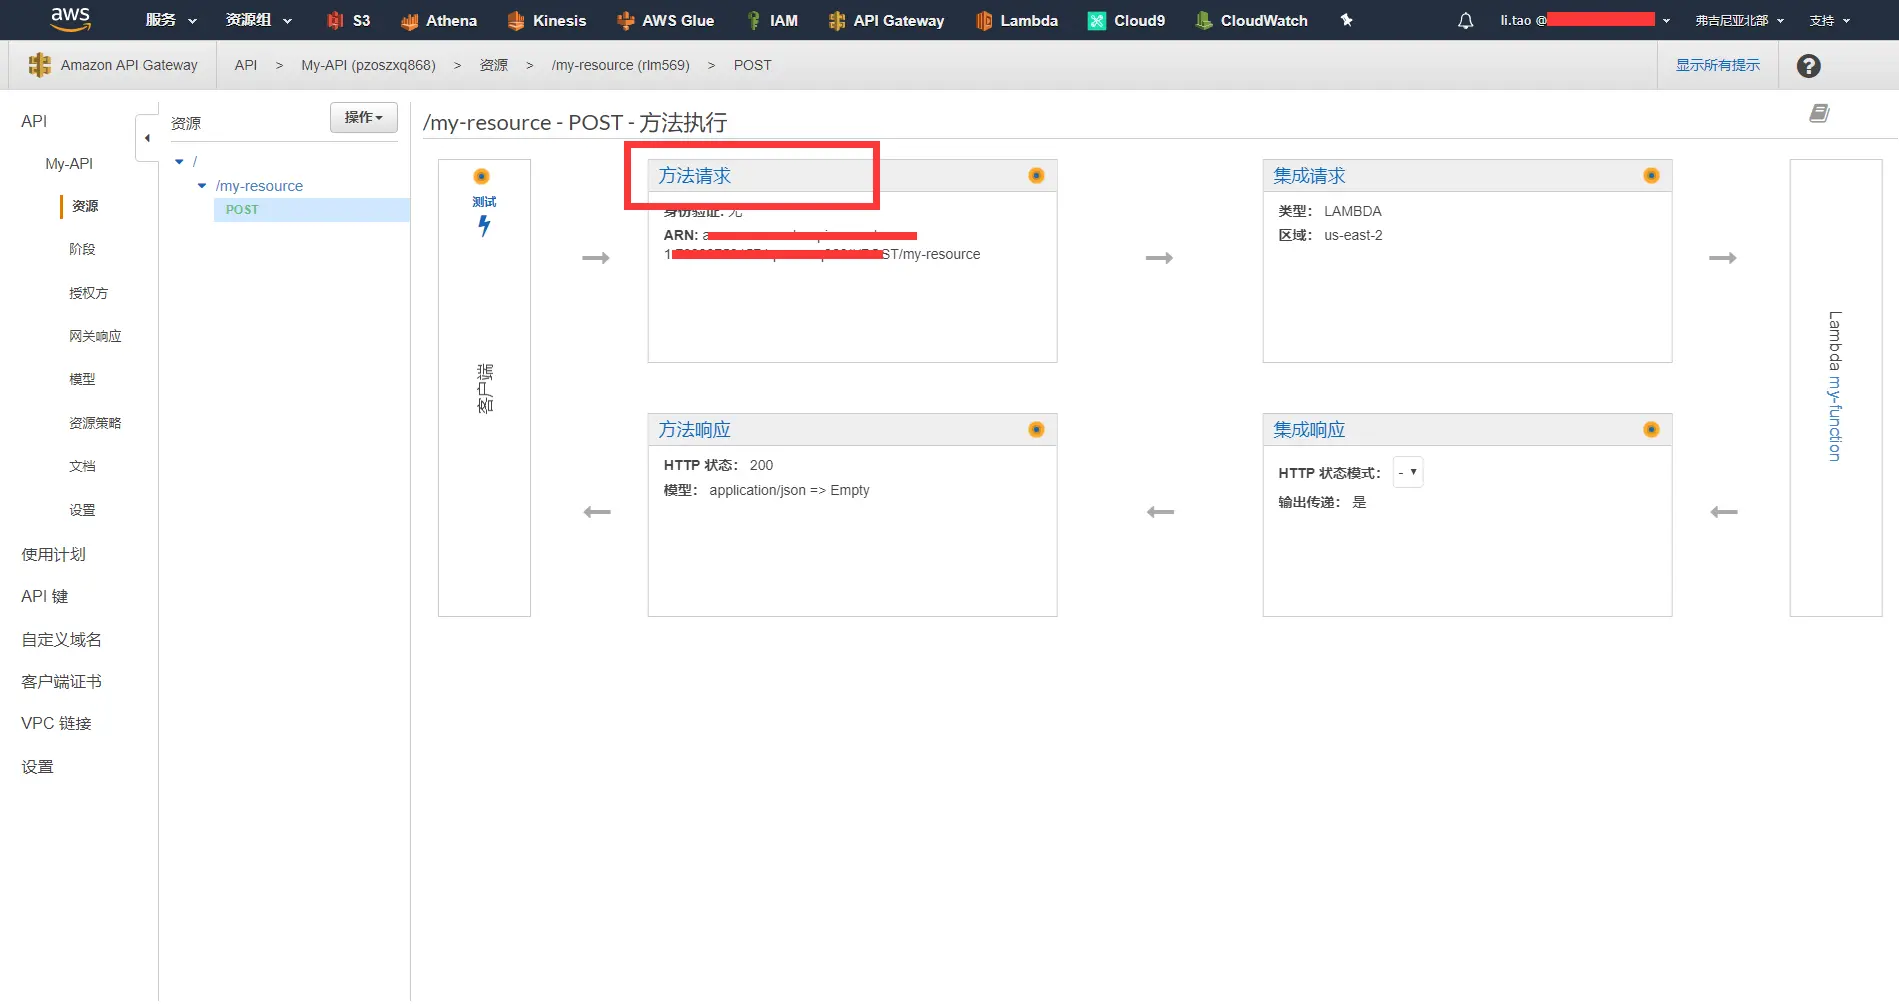Screen dimensions: 1899x1007
Task: Click /my-resource (rlm569) breadcrumb
Action: [x=620, y=65]
